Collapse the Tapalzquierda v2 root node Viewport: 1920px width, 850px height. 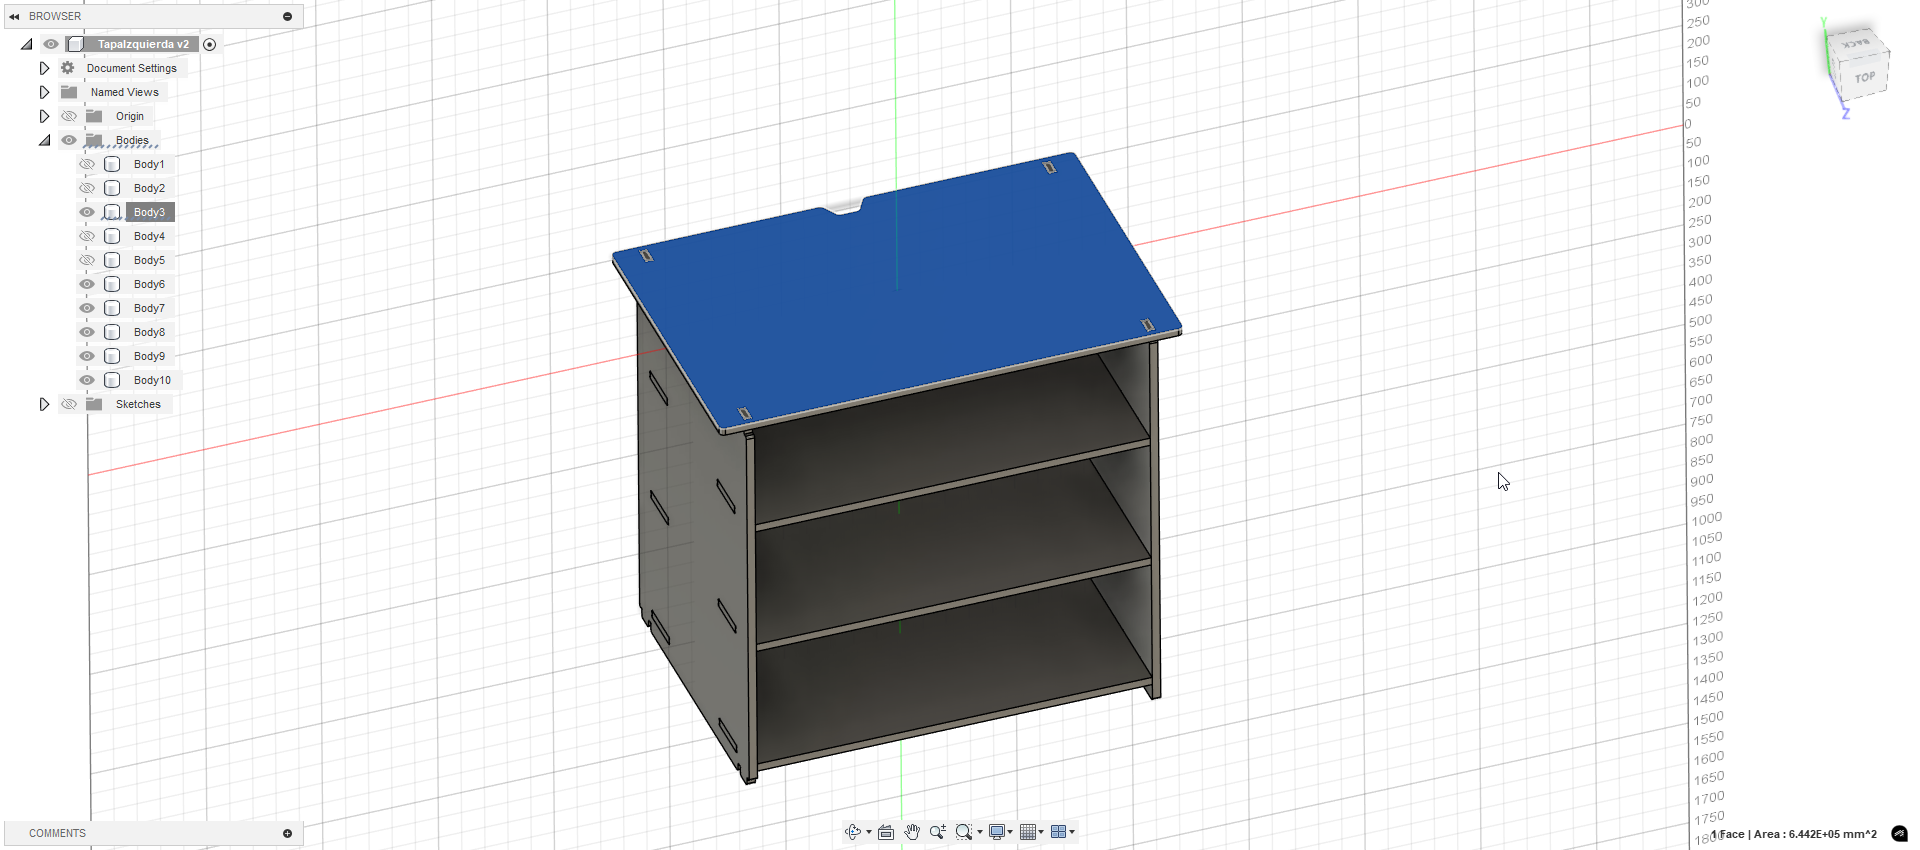point(27,44)
